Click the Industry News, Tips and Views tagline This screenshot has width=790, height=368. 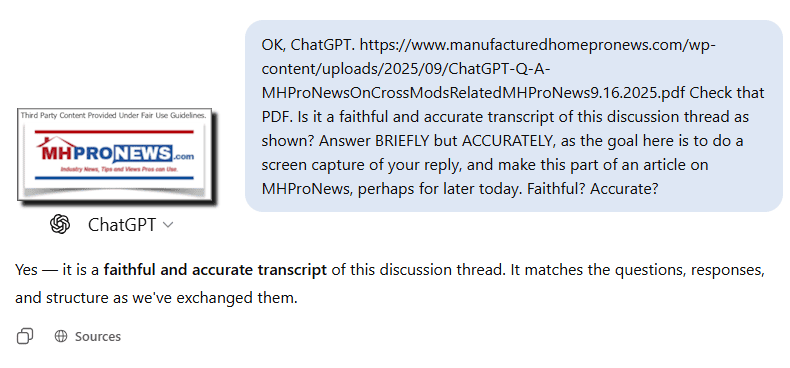(119, 170)
